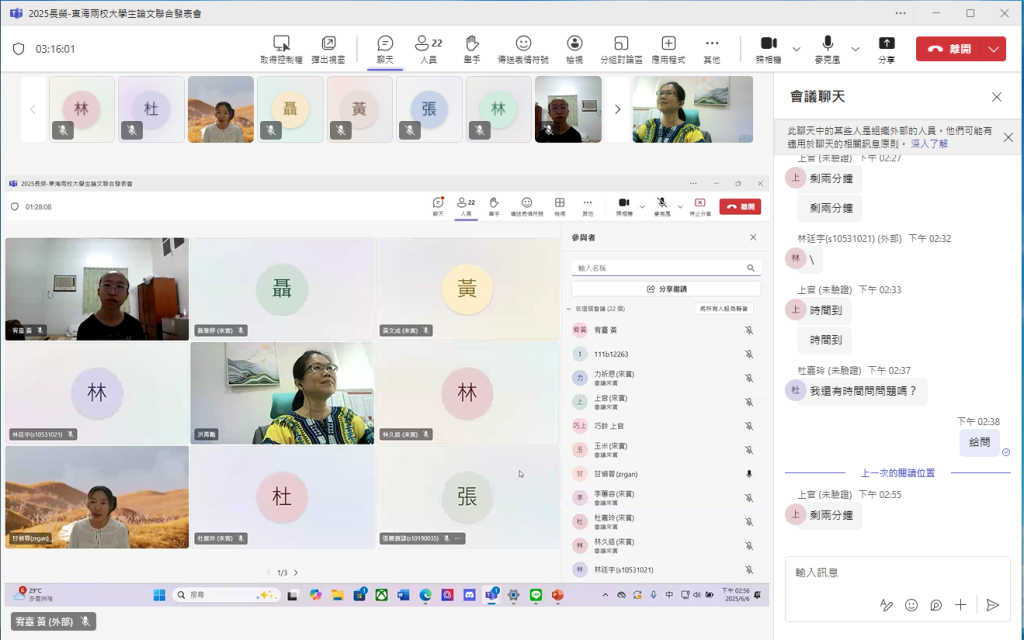Toggle mic icon for participant 111b12263
The image size is (1024, 640).
749,354
